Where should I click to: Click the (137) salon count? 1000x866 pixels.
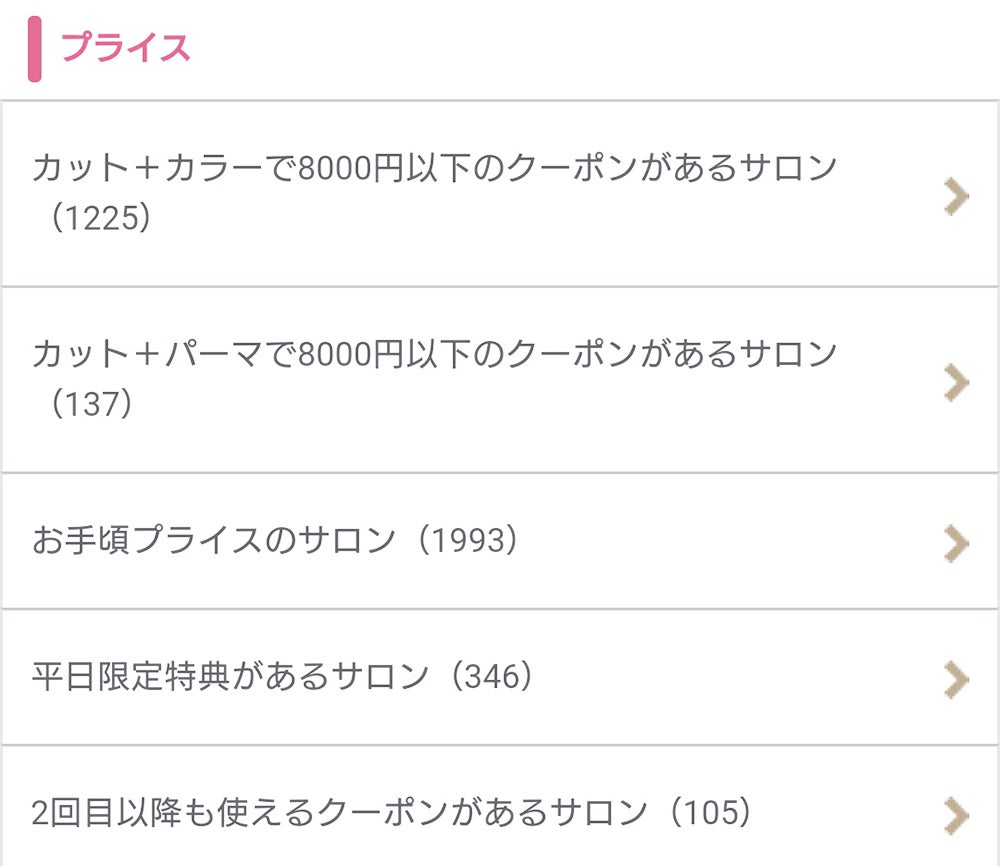coord(93,405)
